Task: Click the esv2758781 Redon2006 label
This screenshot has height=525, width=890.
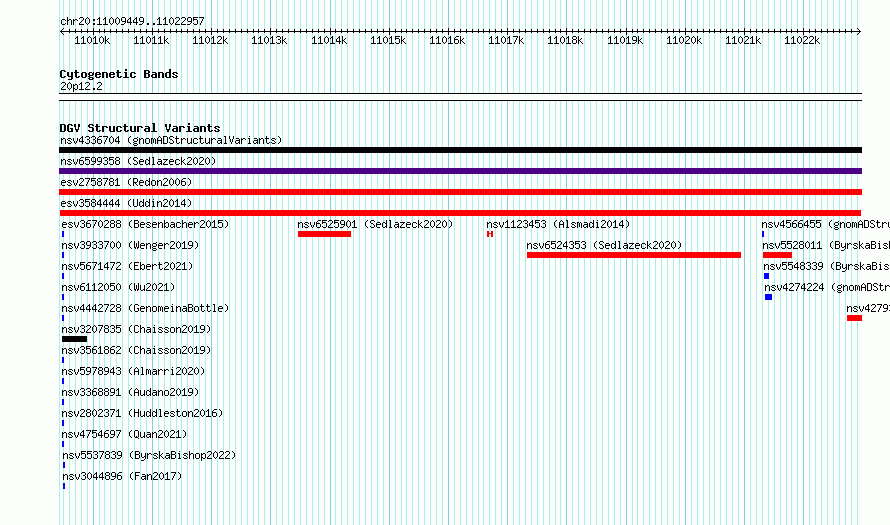Action: (126, 182)
